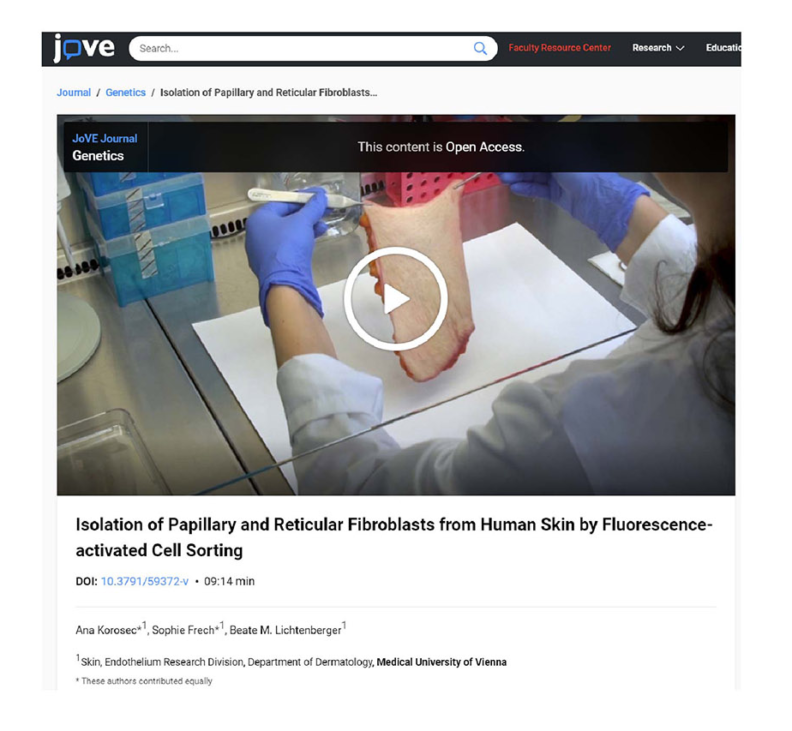Click the article title heading
This screenshot has height=731, width=792.
point(394,538)
